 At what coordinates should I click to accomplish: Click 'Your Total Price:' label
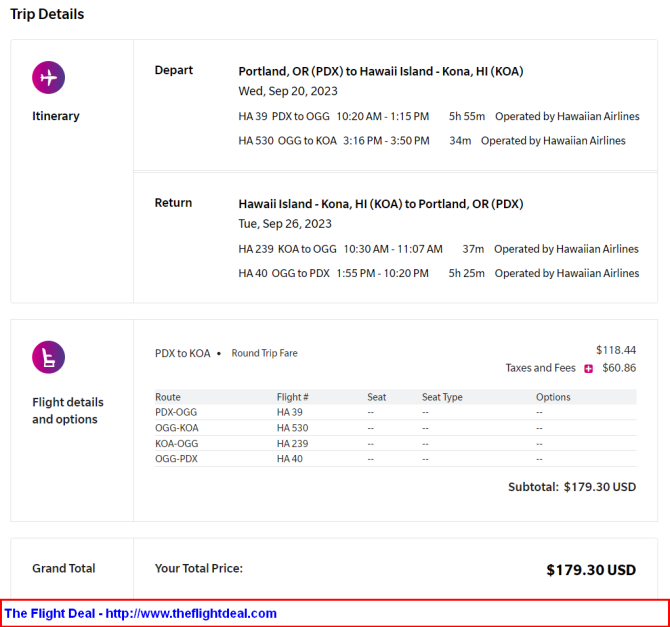point(199,568)
